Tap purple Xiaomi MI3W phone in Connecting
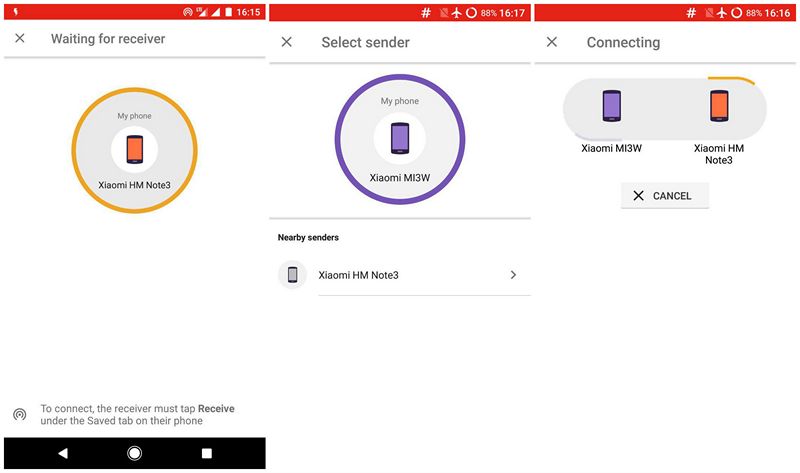Viewport: 800px width, 473px height. tap(612, 106)
